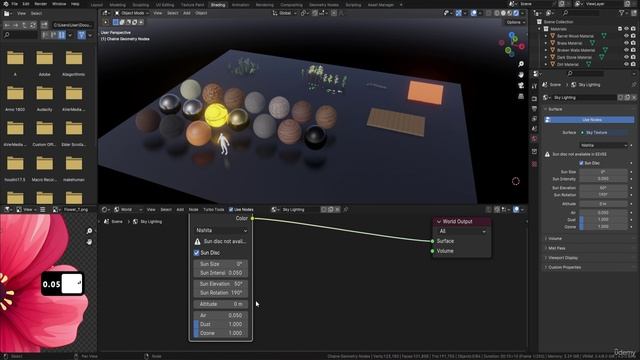Click Sun Elevation field in Sky Texture node
This screenshot has width=640, height=360.
click(221, 284)
